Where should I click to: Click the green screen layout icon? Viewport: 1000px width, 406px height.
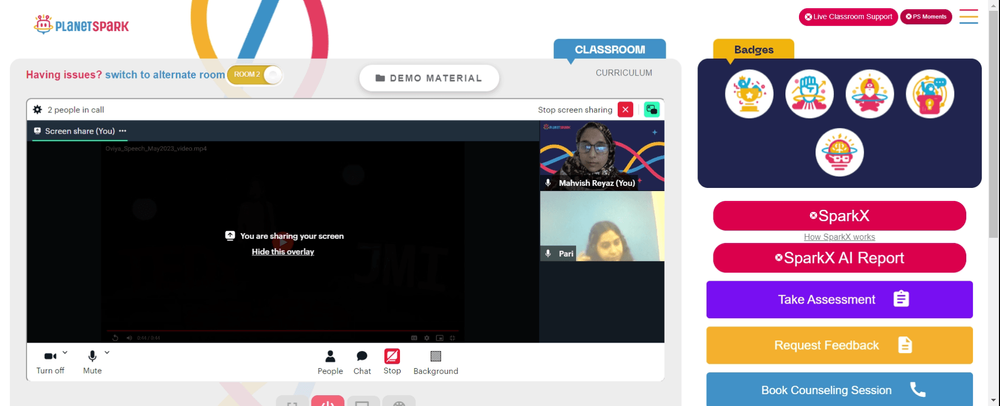click(x=651, y=110)
